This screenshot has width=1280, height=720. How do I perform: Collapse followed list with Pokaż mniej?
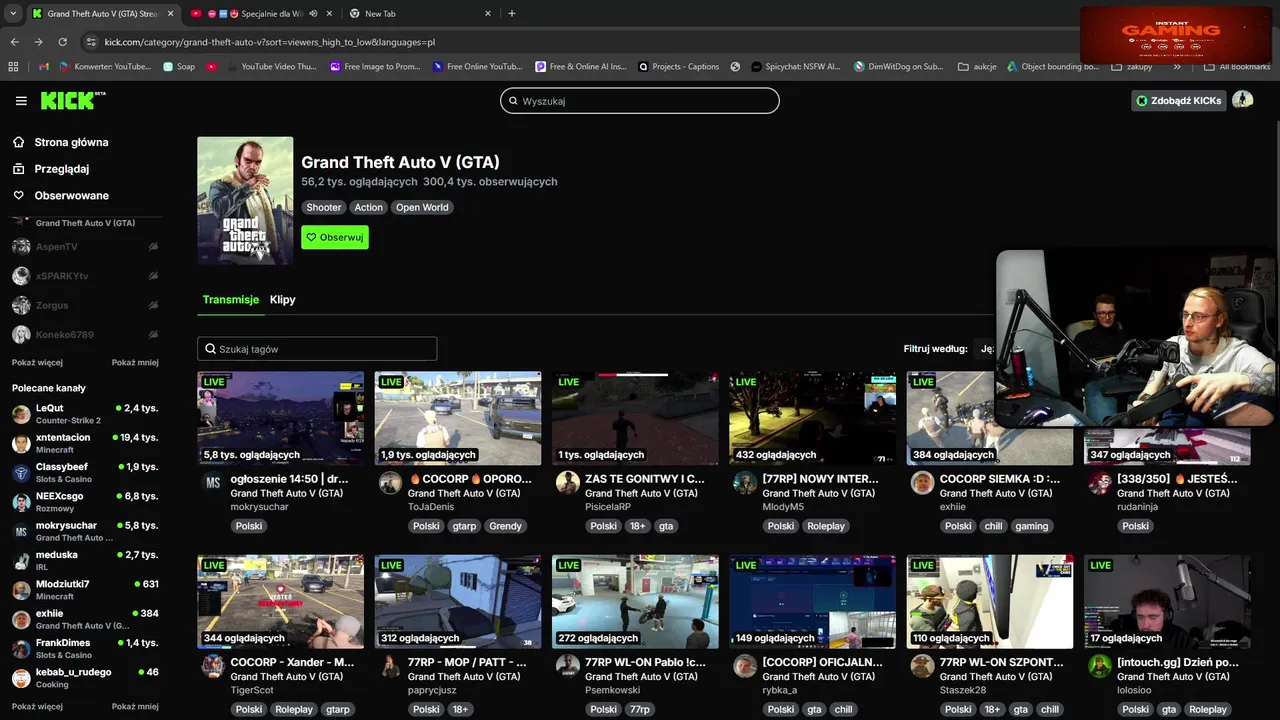click(135, 363)
